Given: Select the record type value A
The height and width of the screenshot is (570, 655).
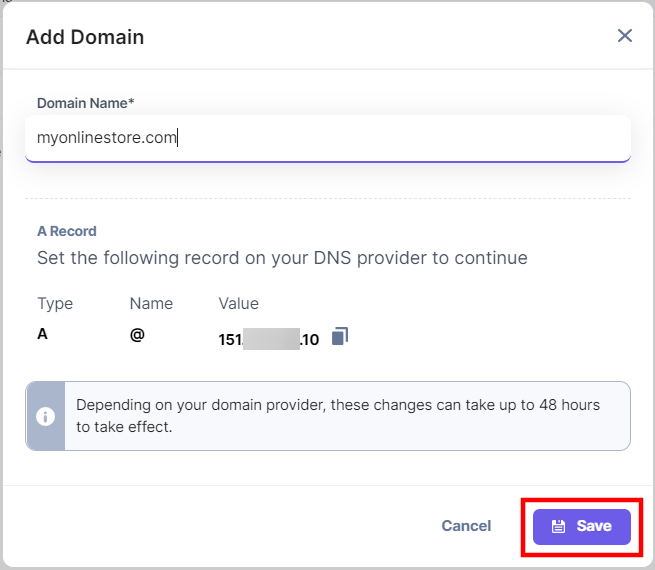Looking at the screenshot, I should point(43,335).
